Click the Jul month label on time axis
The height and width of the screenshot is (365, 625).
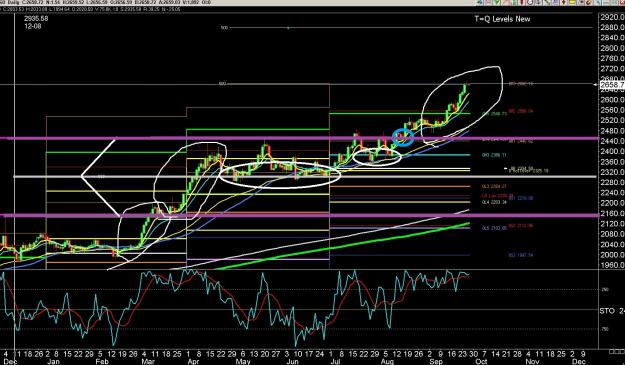point(335,361)
